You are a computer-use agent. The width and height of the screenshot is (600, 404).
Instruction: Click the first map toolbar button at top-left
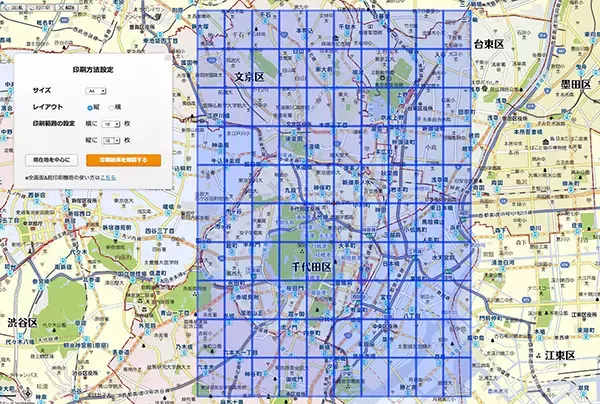pos(12,7)
